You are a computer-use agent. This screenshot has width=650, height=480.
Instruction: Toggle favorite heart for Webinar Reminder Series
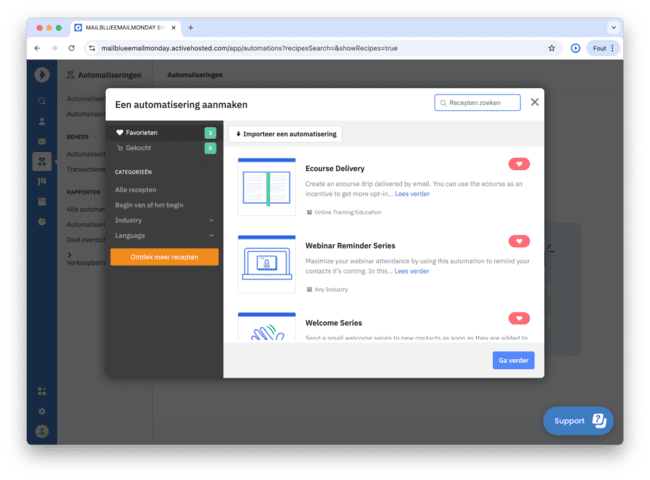(x=519, y=241)
